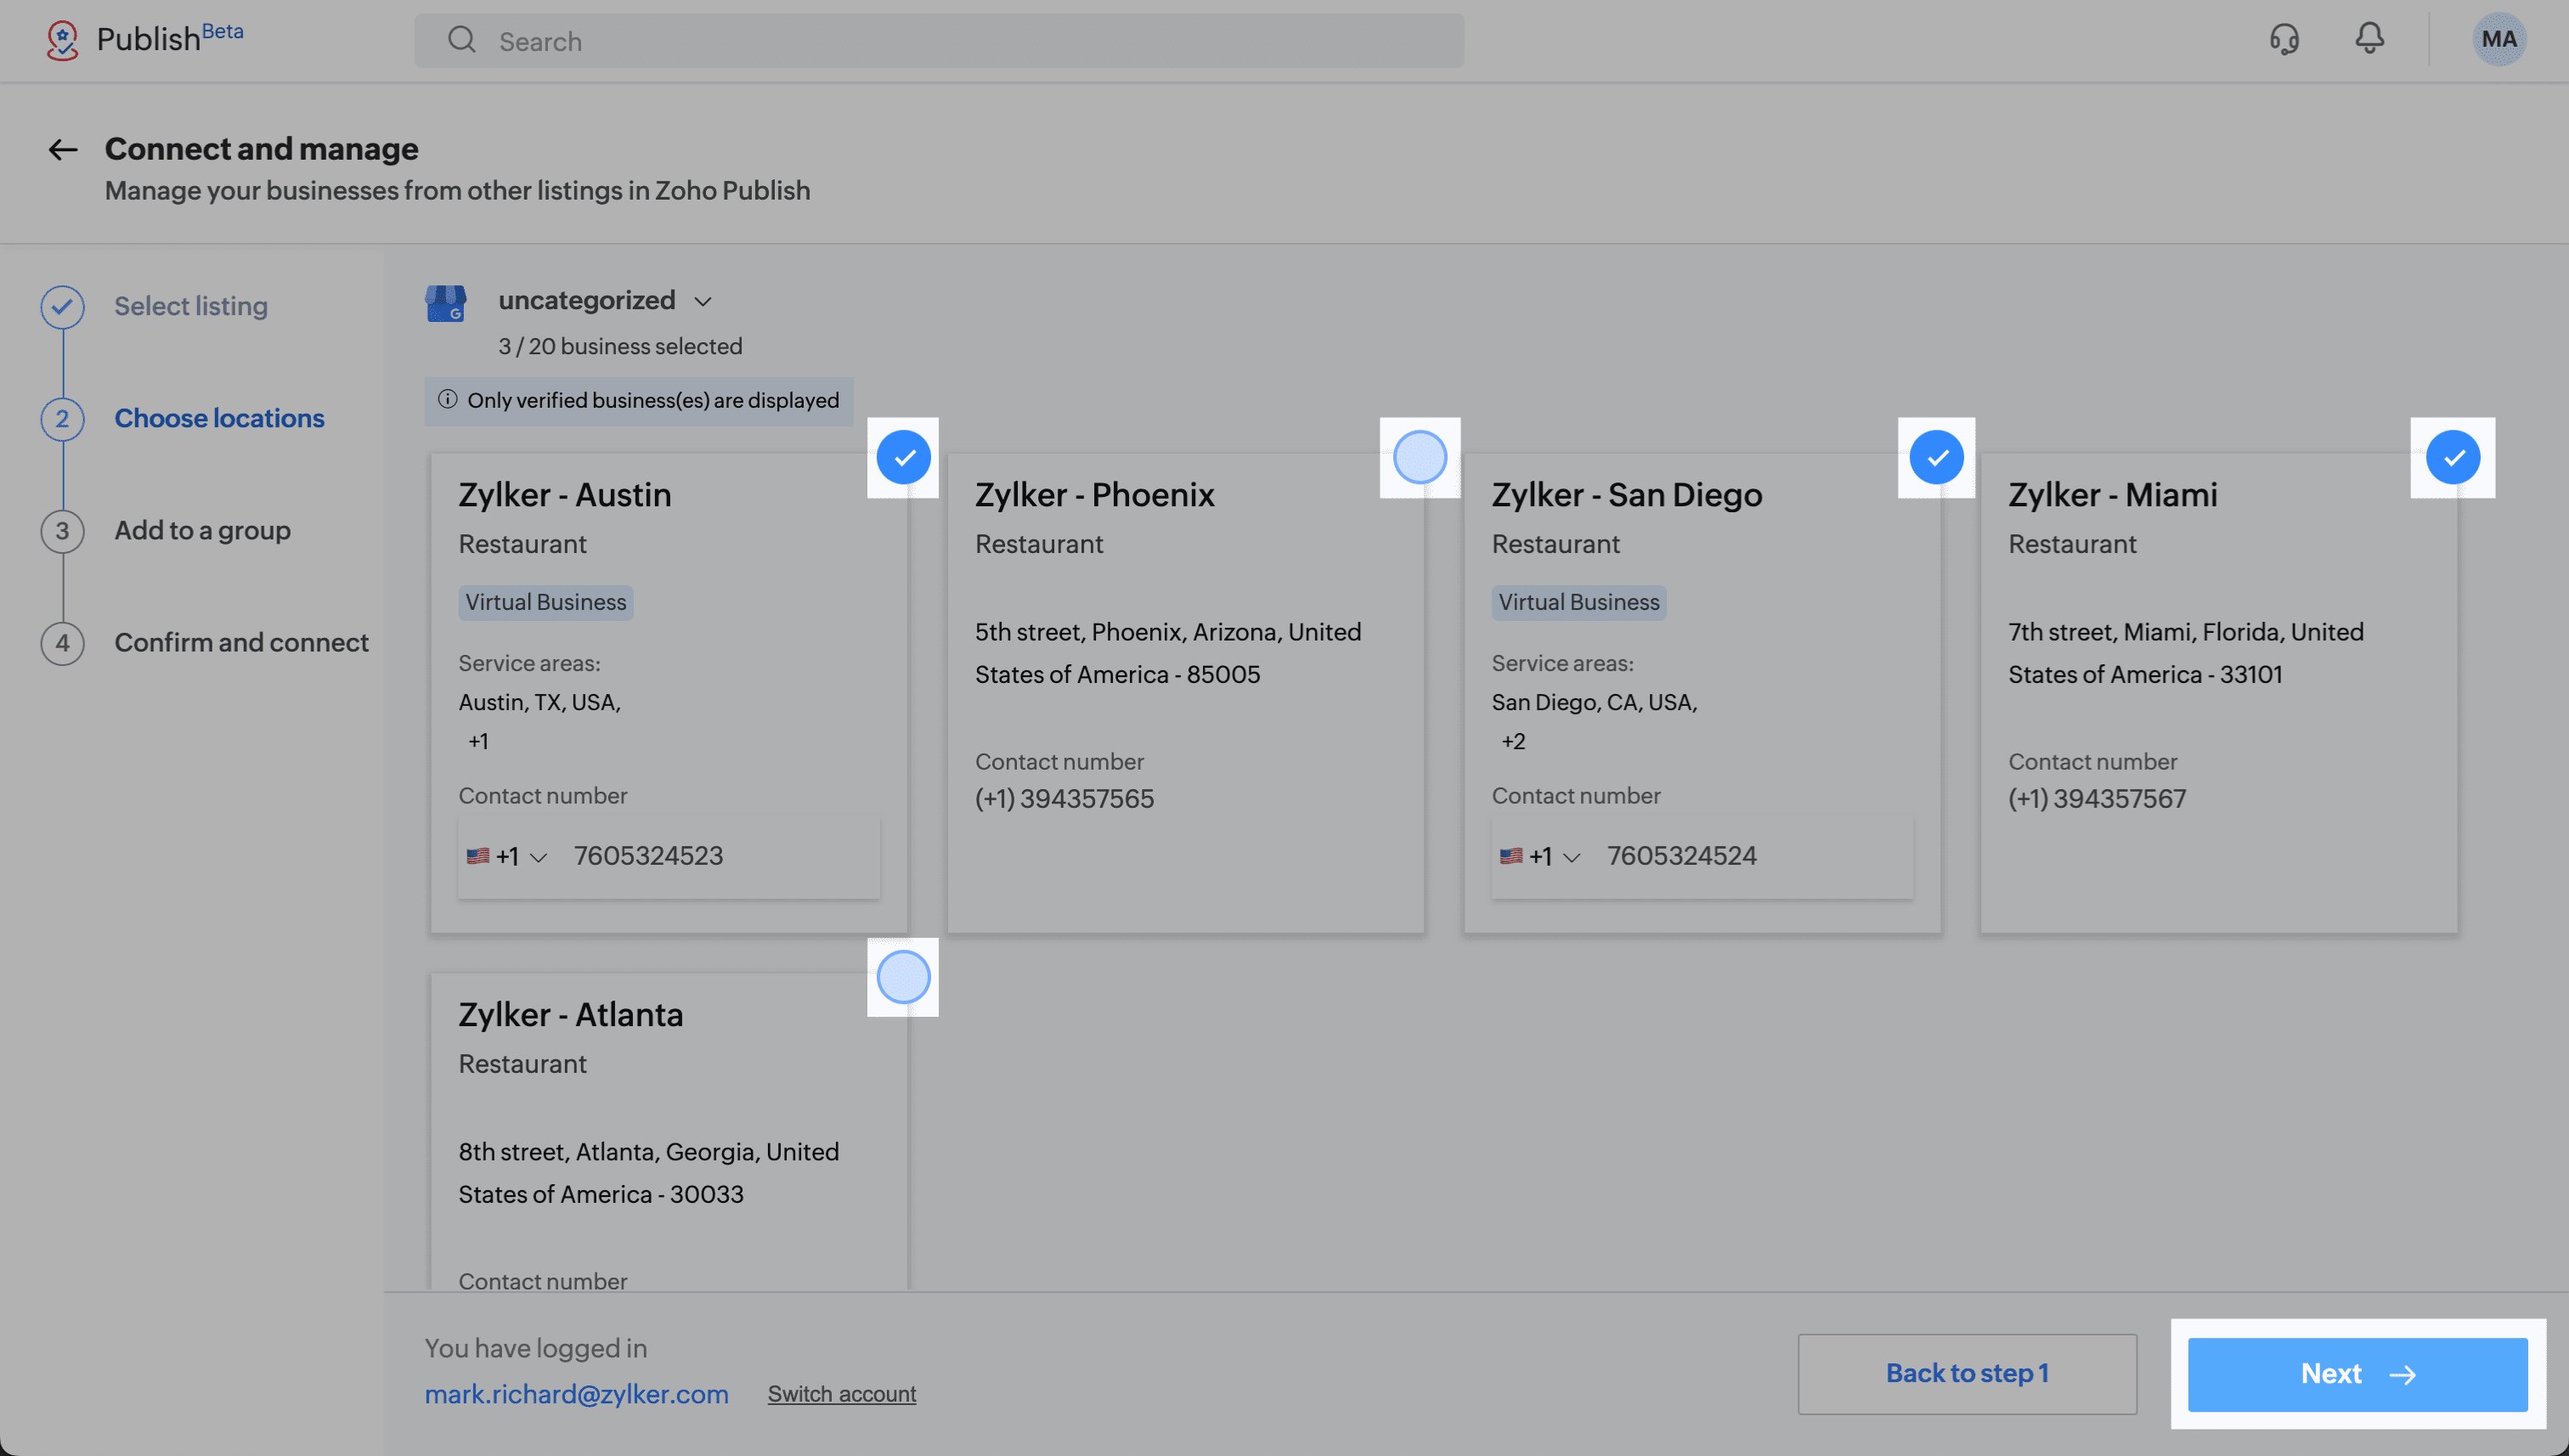Click 'Only verified business(es) are displayed' notice

pyautogui.click(x=639, y=400)
